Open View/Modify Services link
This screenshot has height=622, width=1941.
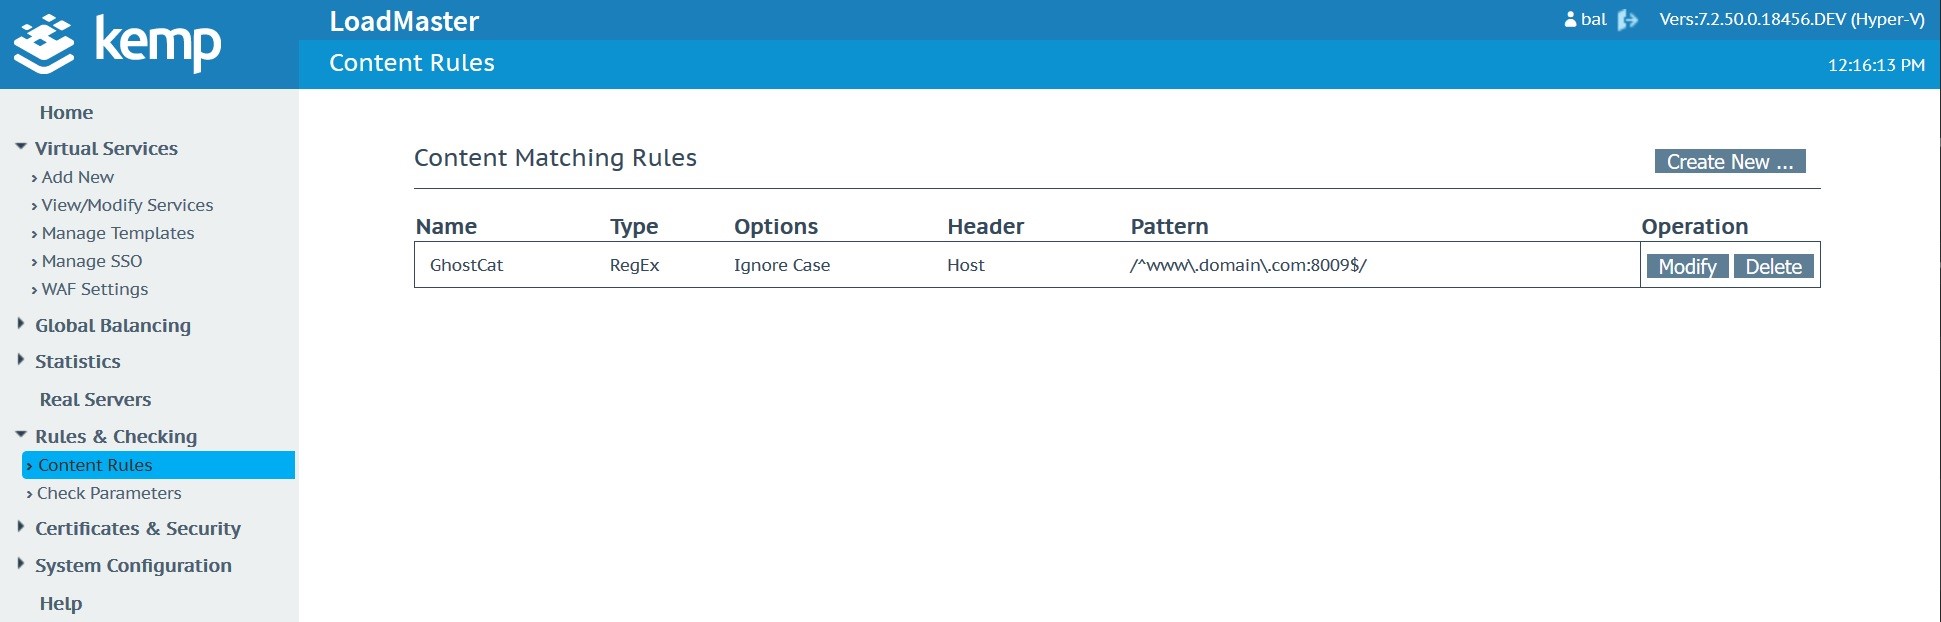[x=127, y=205]
